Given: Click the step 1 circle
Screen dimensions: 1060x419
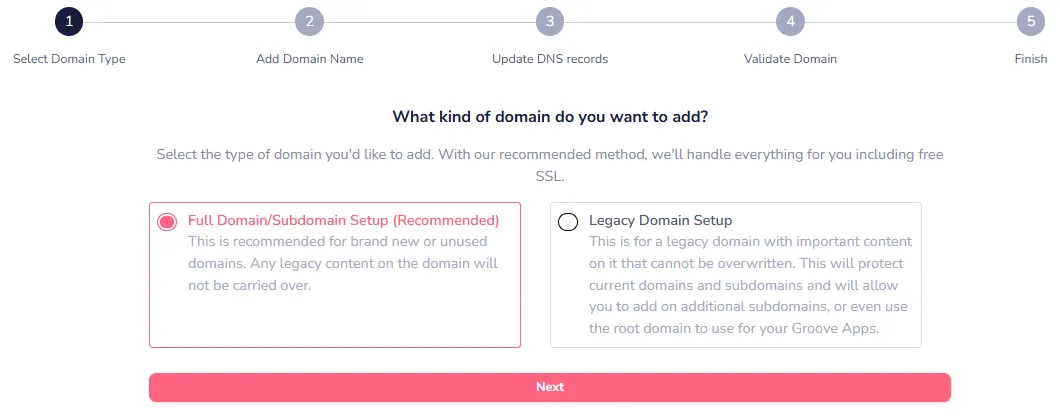Looking at the screenshot, I should click(69, 22).
